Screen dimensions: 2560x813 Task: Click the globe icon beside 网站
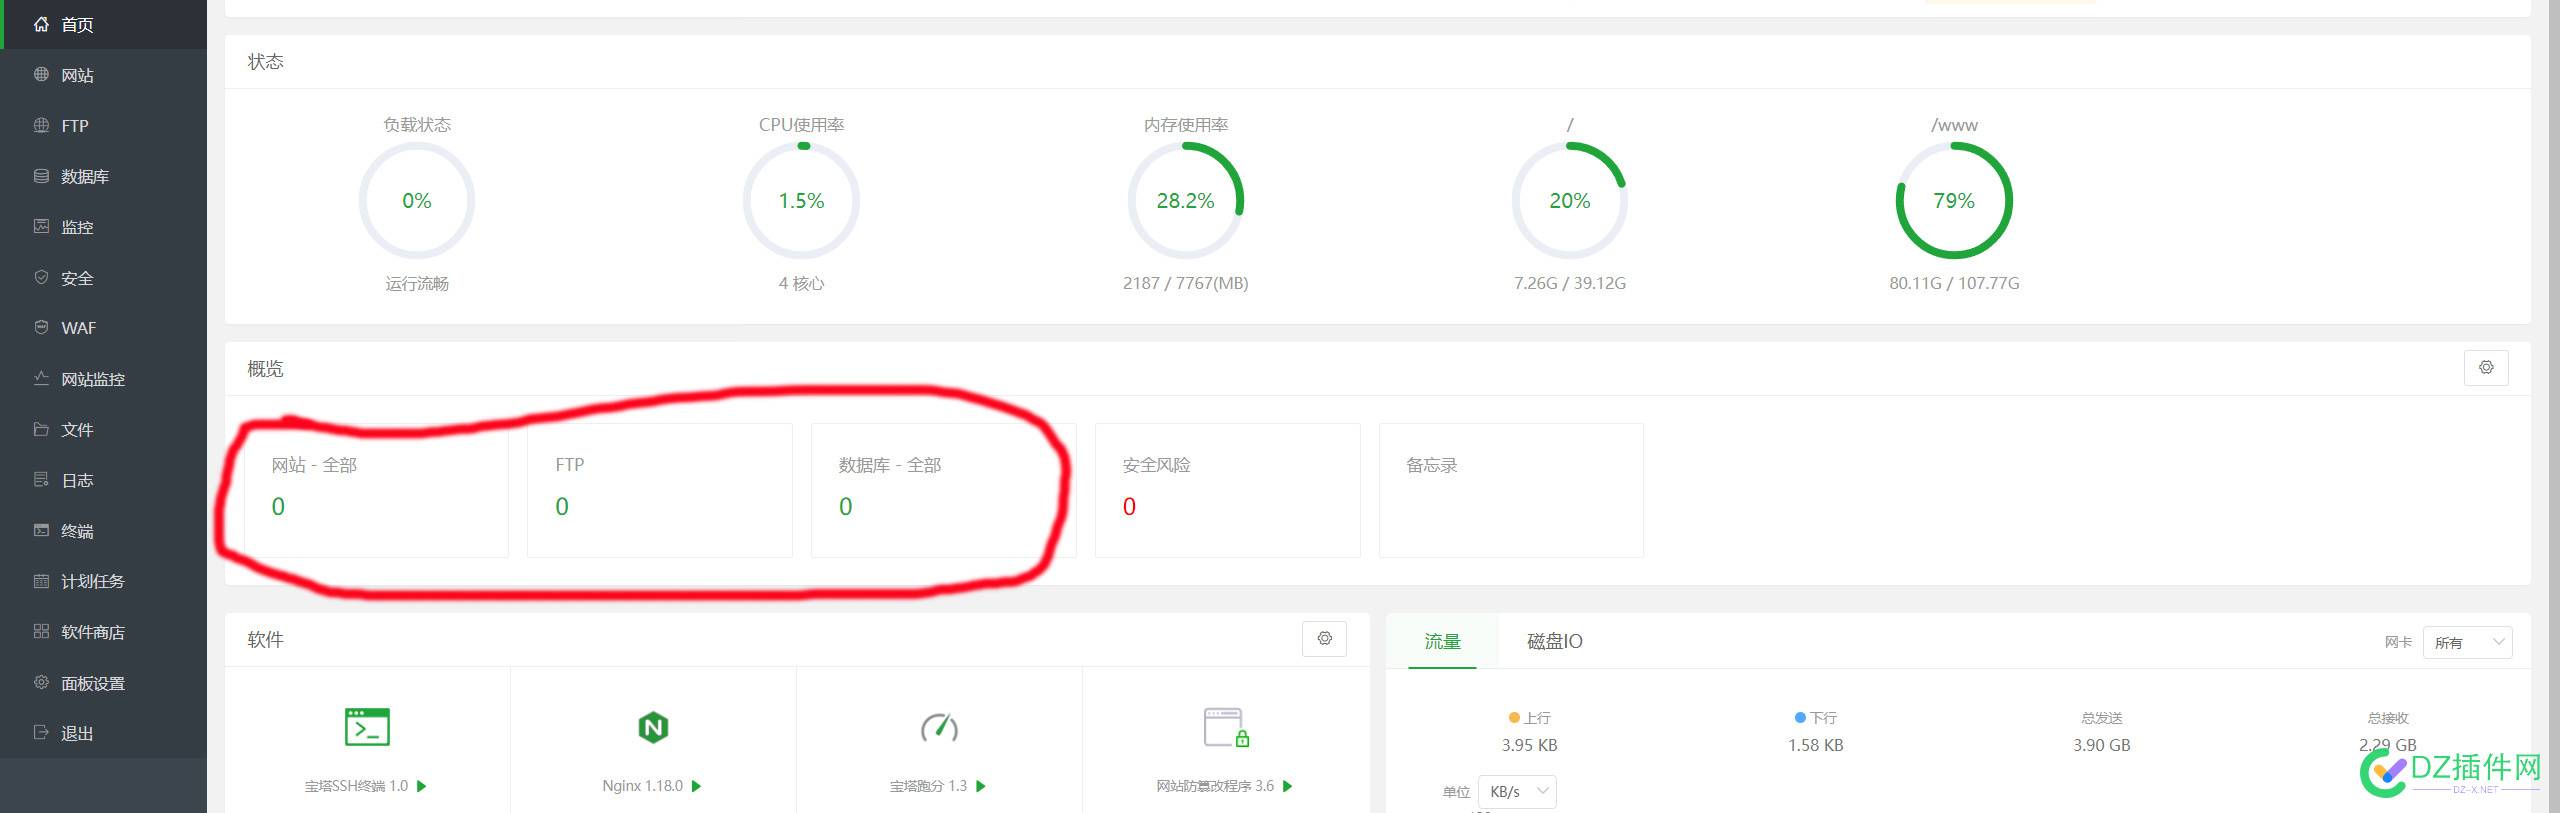[x=41, y=74]
